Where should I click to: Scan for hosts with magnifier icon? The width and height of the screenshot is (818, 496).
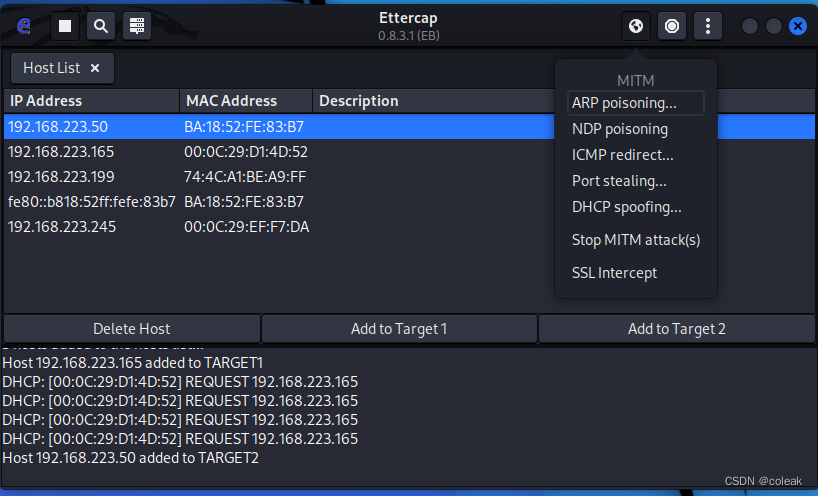click(x=101, y=26)
